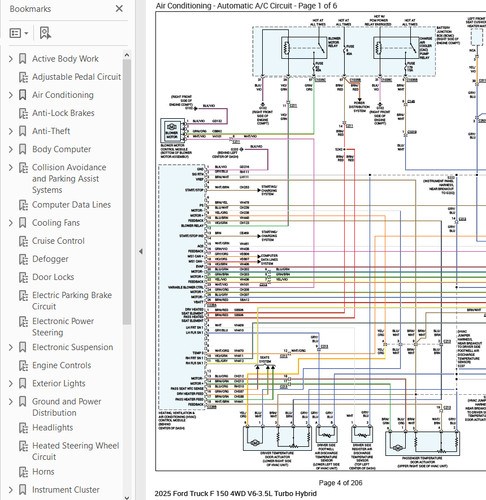The height and width of the screenshot is (500, 486).
Task: Expand the Cooling Fans bookmark
Action: [11, 223]
